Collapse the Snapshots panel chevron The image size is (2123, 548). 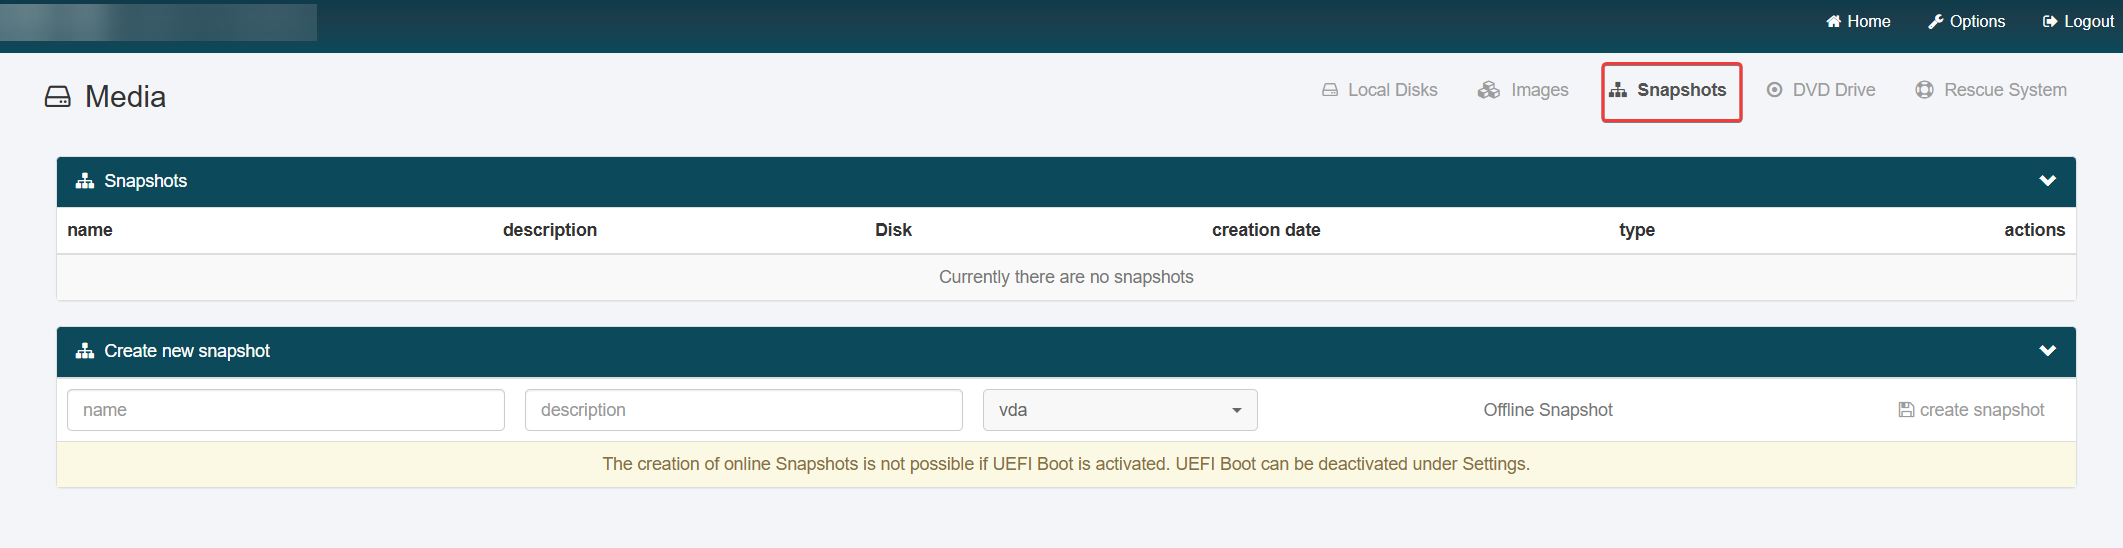pyautogui.click(x=2048, y=181)
